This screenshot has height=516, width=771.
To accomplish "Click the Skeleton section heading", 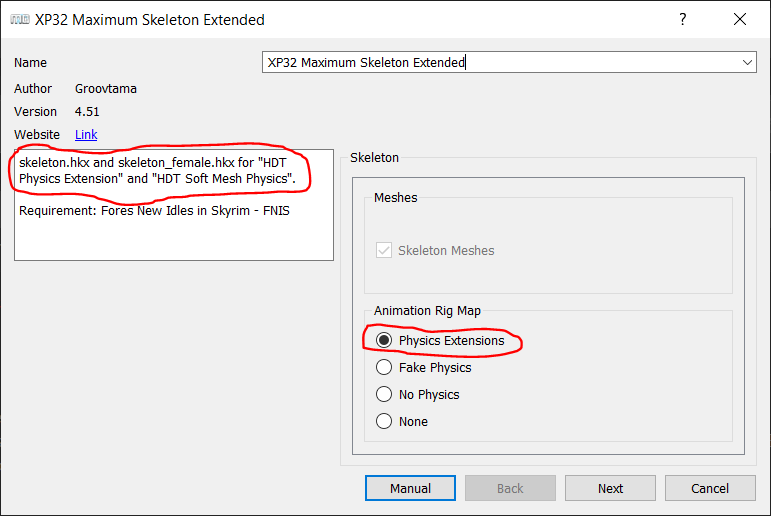I will (x=374, y=157).
